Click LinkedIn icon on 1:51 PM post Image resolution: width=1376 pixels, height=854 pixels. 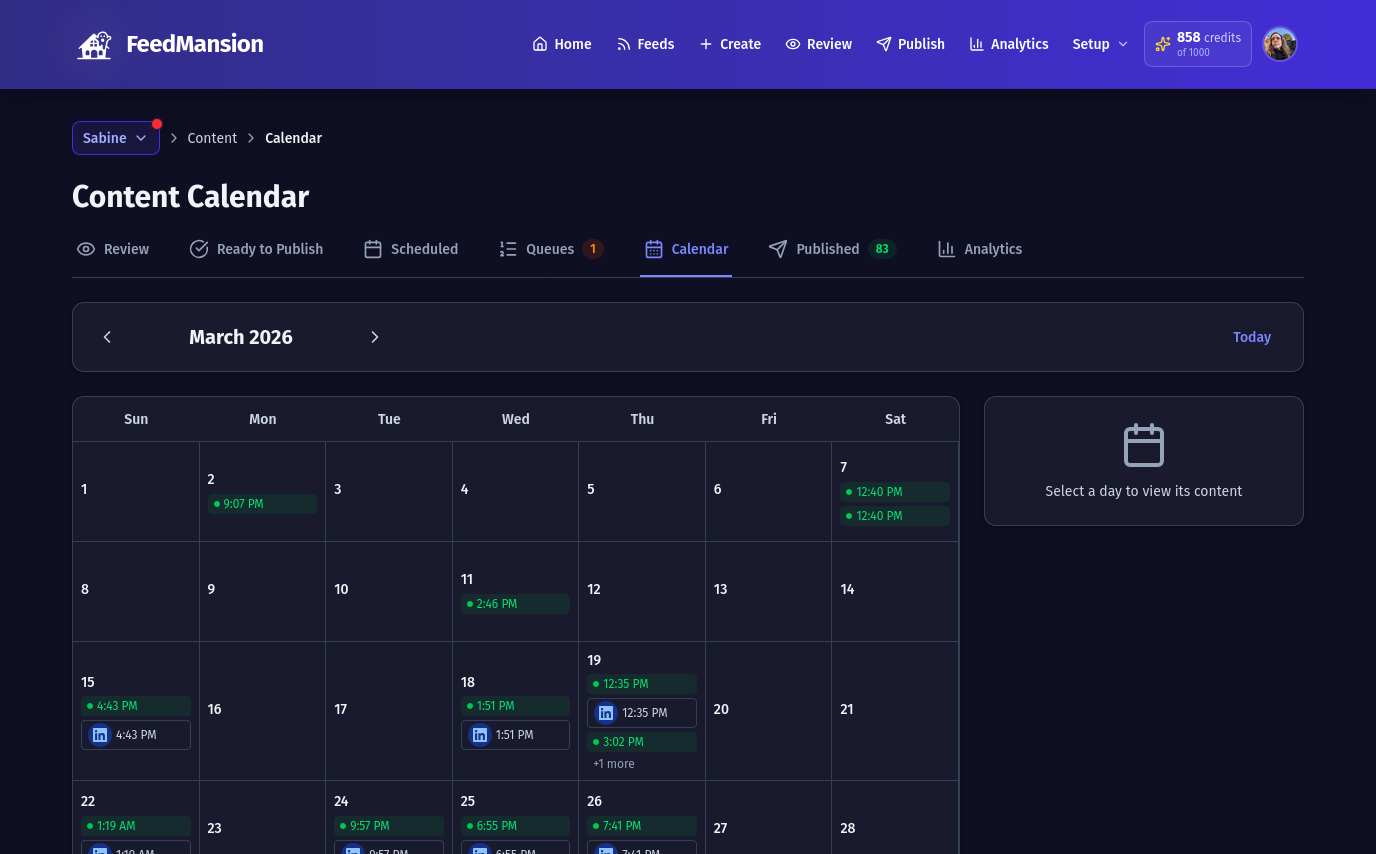click(x=480, y=735)
